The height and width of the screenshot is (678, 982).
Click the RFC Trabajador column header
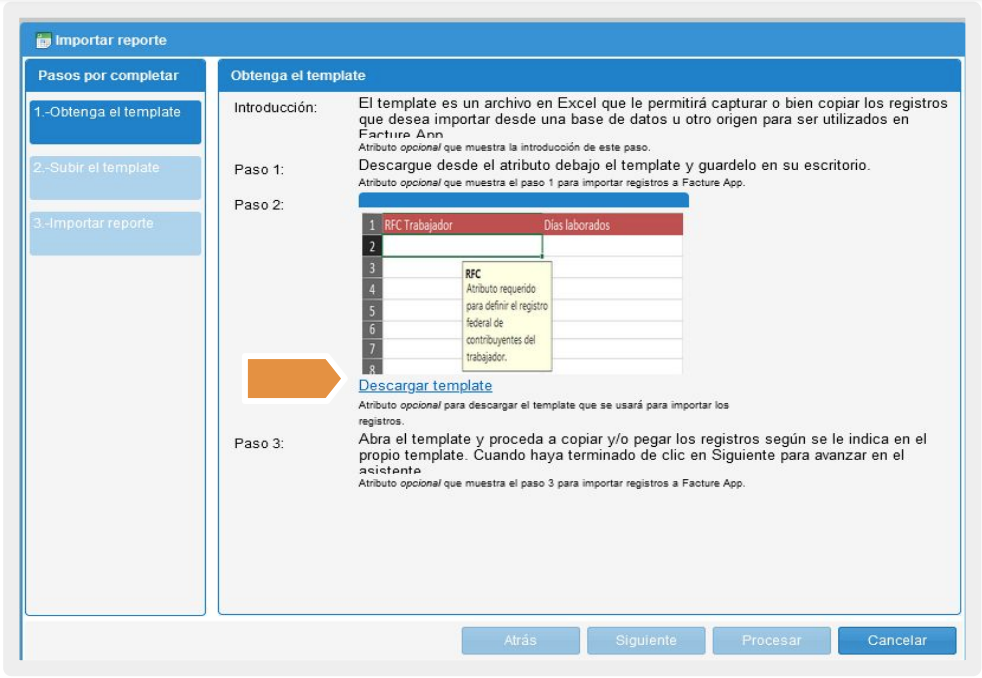click(x=461, y=225)
